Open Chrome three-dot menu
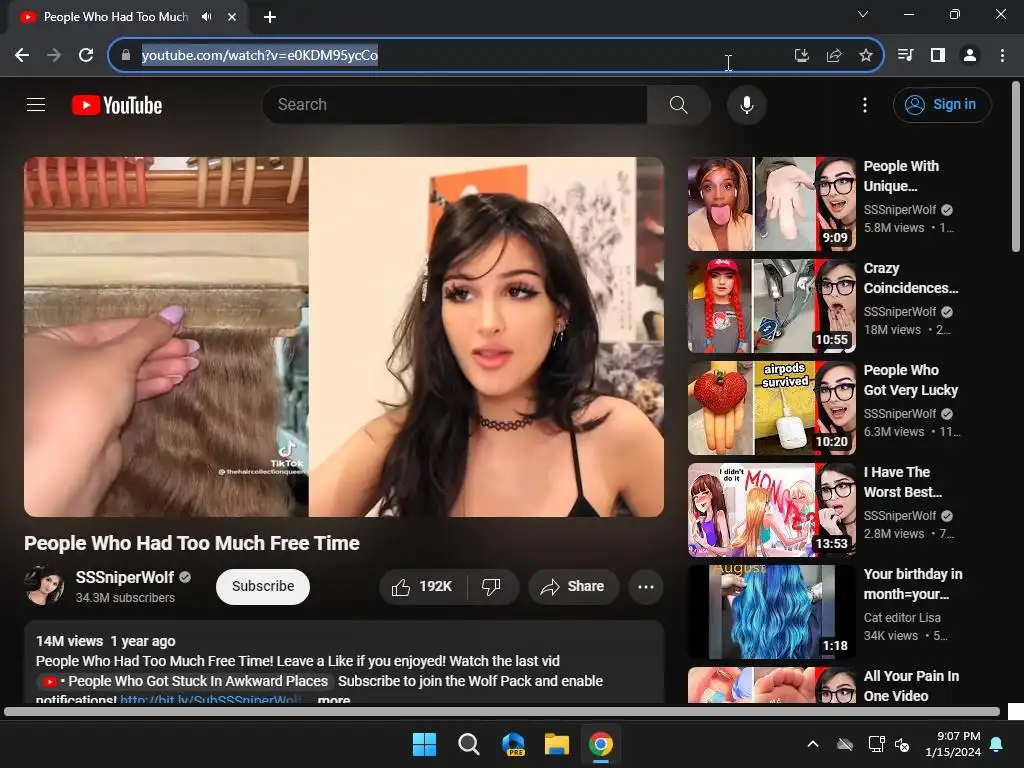1024x768 pixels. tap(1002, 55)
